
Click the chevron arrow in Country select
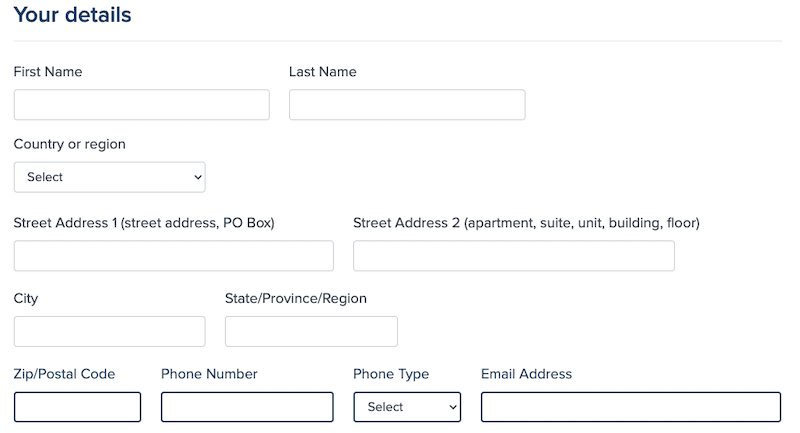pos(195,177)
